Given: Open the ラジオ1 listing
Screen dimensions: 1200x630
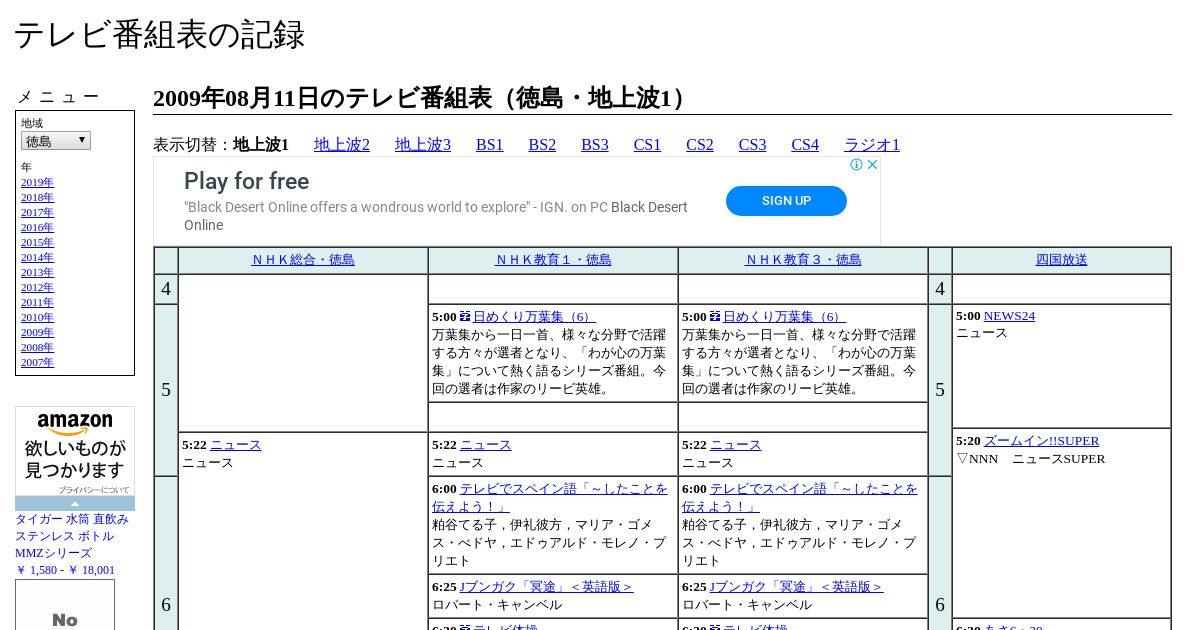Looking at the screenshot, I should pos(872,145).
